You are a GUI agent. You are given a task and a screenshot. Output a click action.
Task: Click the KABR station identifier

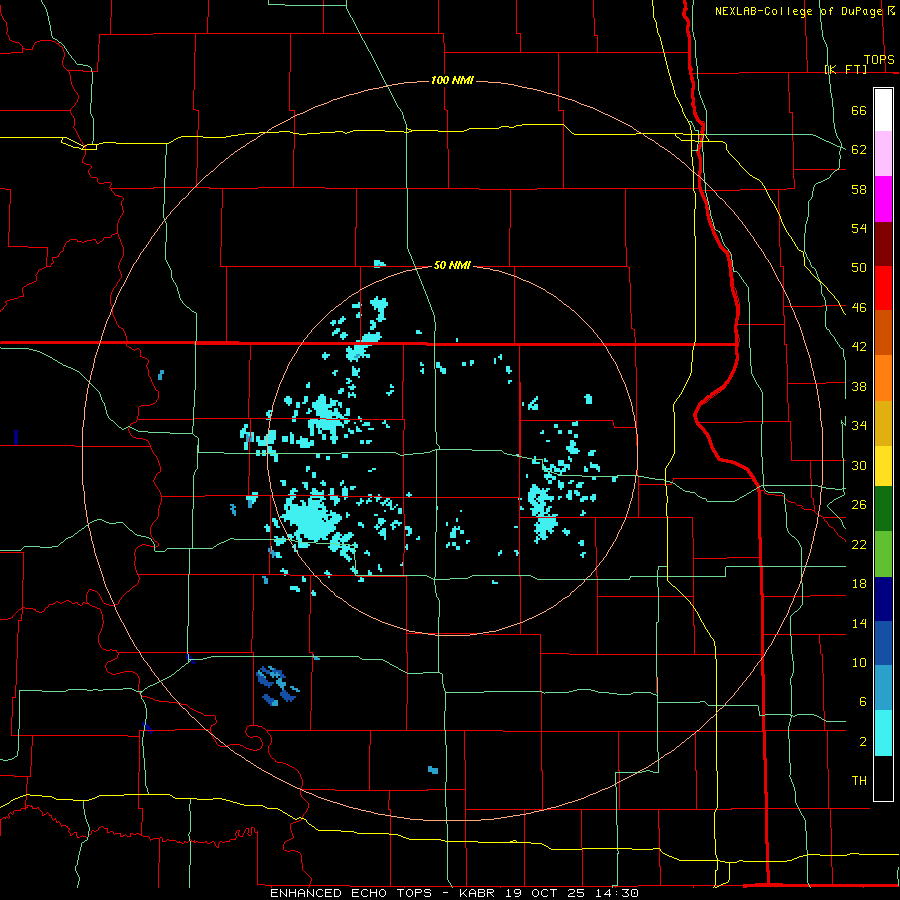(x=477, y=893)
